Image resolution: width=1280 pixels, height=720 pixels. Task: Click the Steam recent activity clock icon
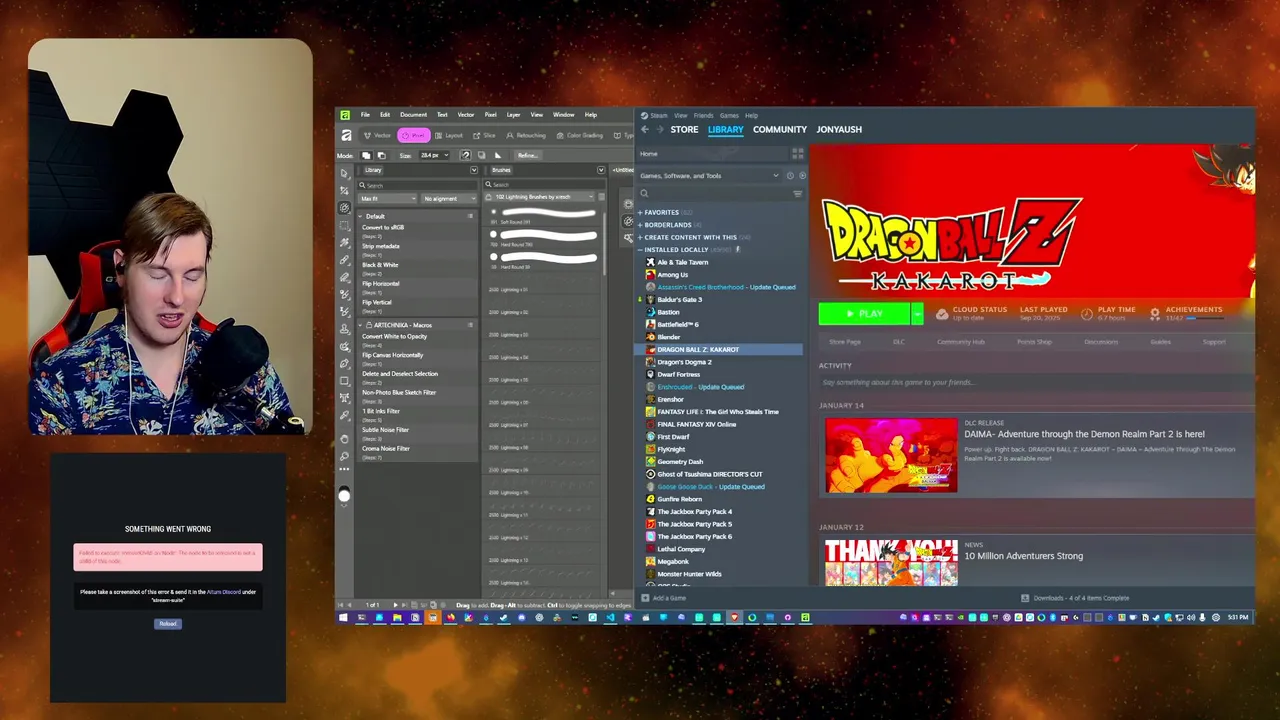click(790, 176)
